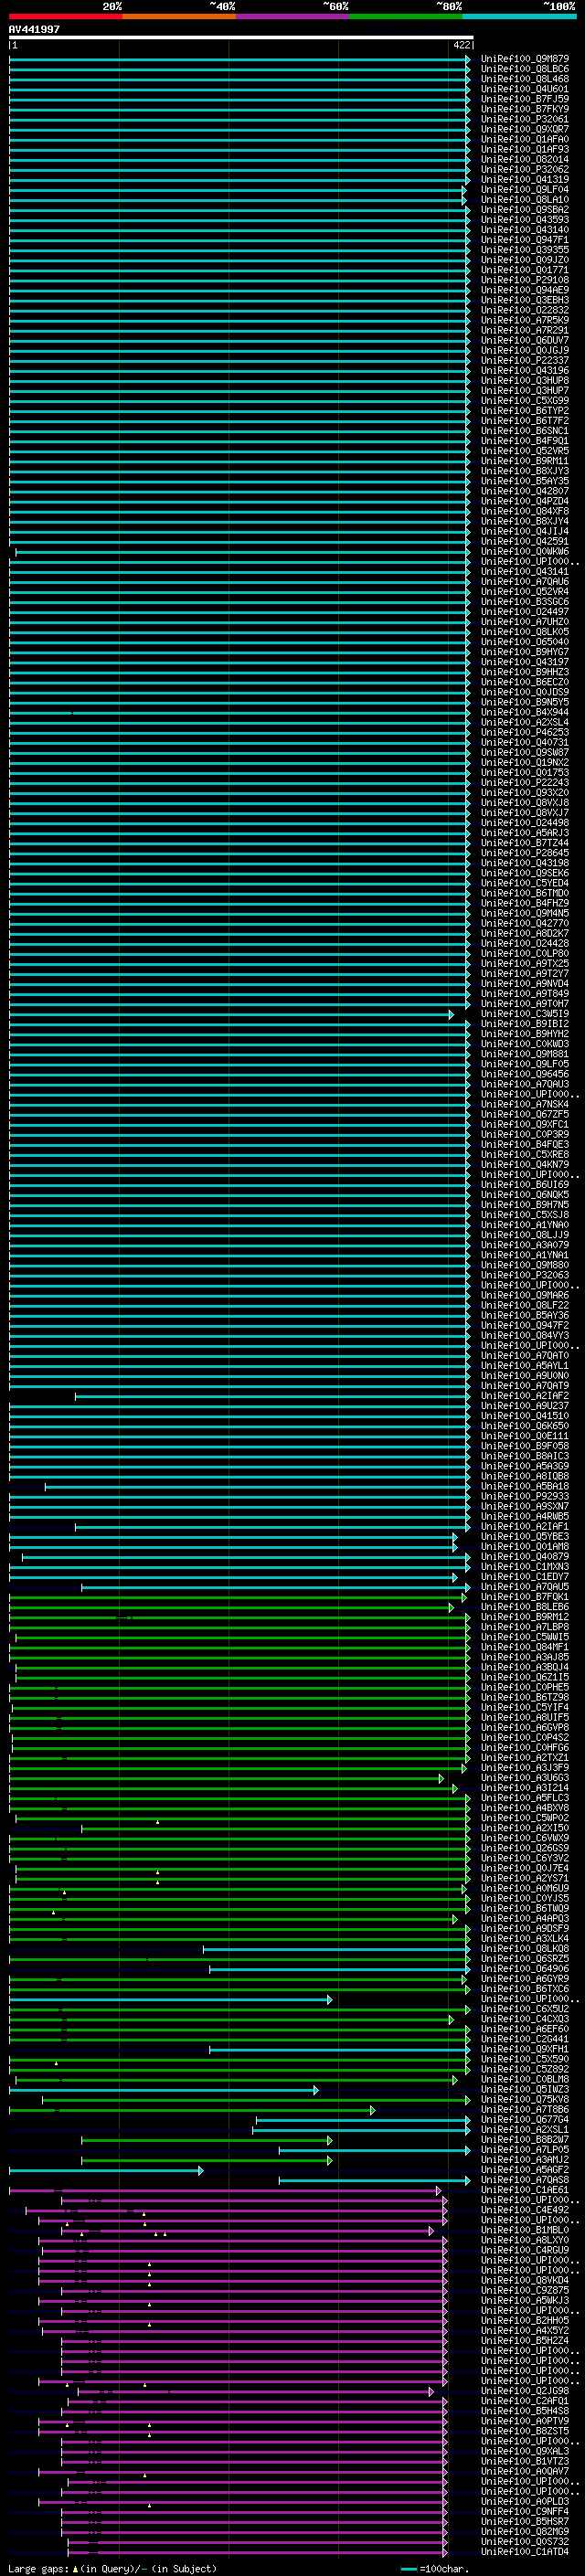585x2576 pixels.
Task: Select hit UniRef100_A5BA18
Action: pyautogui.click(x=524, y=1486)
